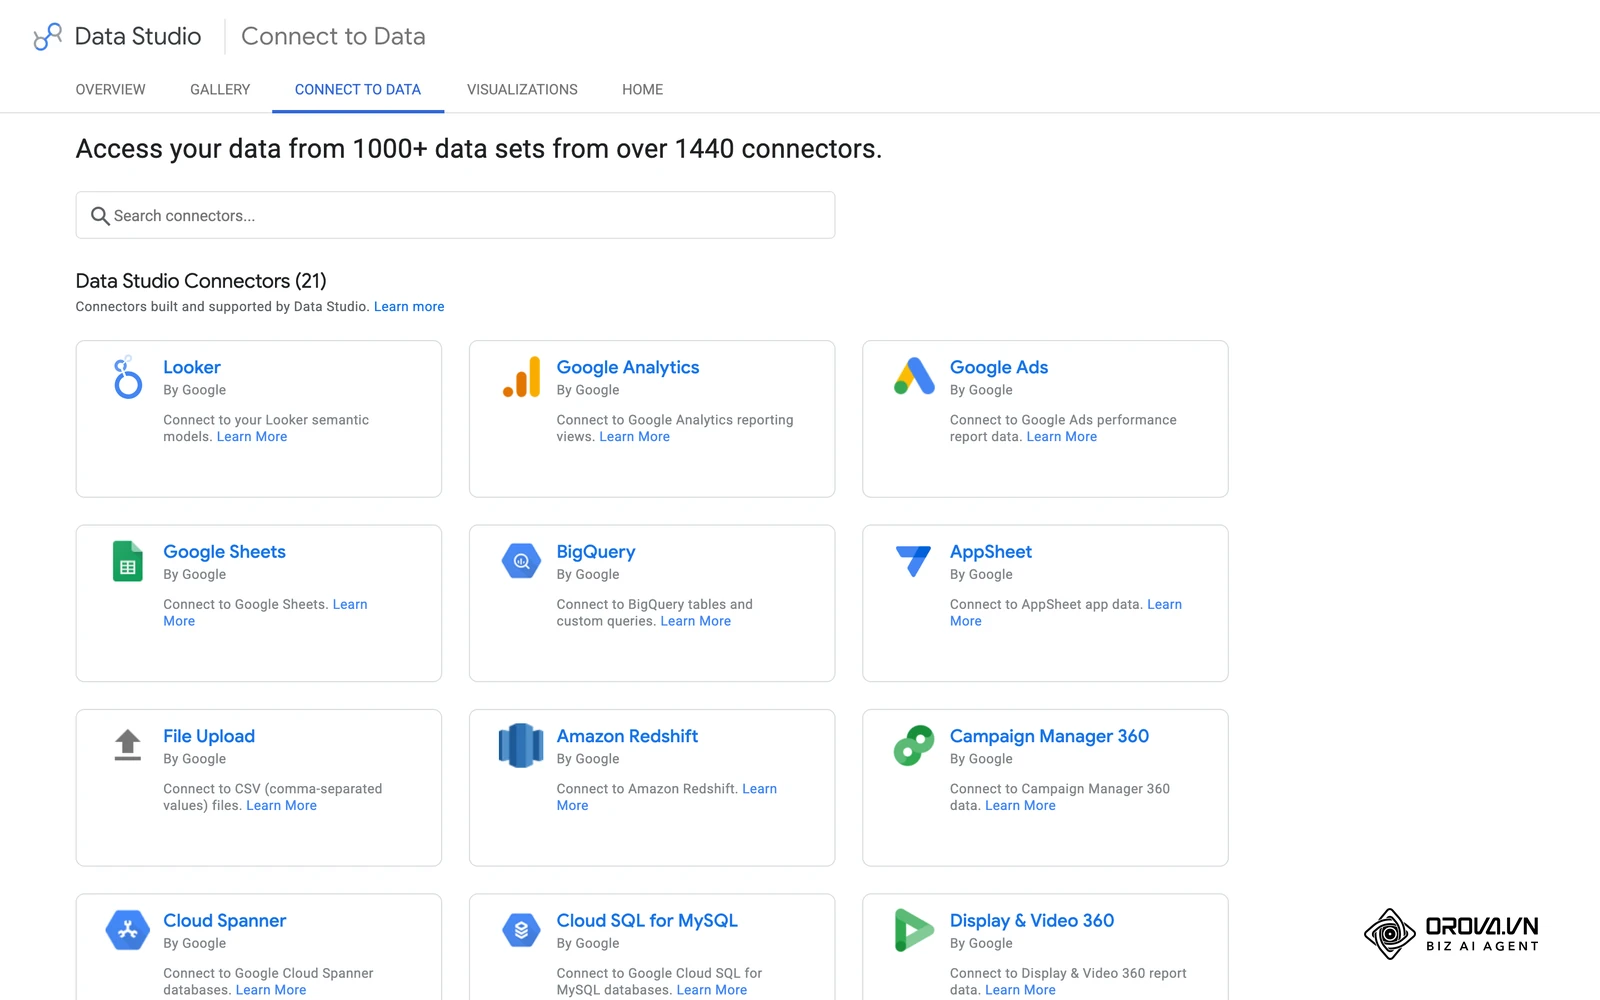Image resolution: width=1600 pixels, height=1000 pixels.
Task: Click the Cloud Spanner icon
Action: [128, 930]
